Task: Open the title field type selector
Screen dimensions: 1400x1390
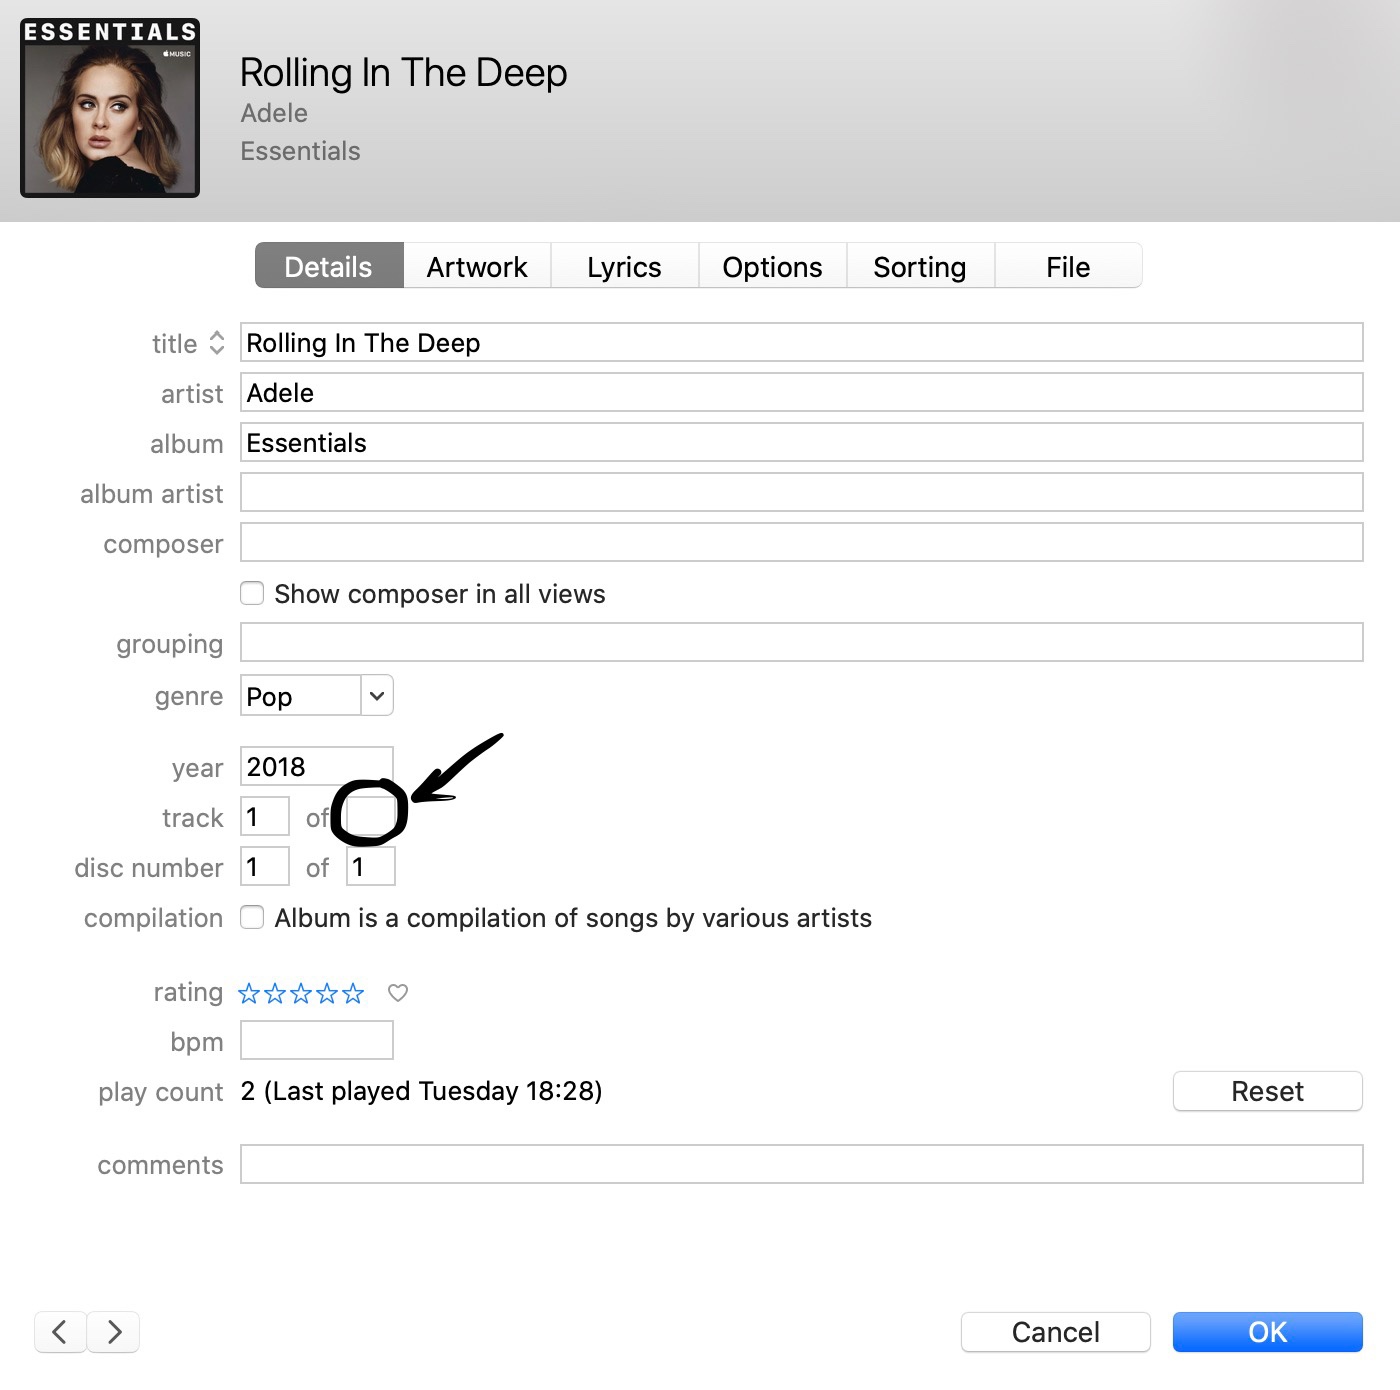Action: click(217, 343)
